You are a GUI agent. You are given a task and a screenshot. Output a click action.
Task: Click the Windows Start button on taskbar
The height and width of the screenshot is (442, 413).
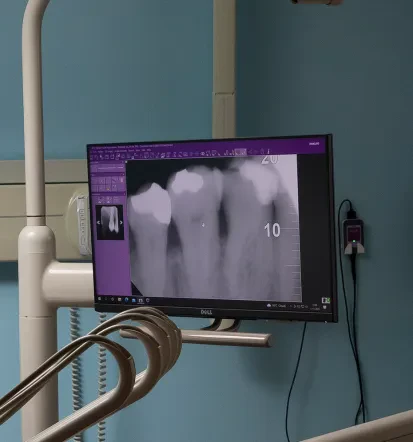tap(99, 299)
